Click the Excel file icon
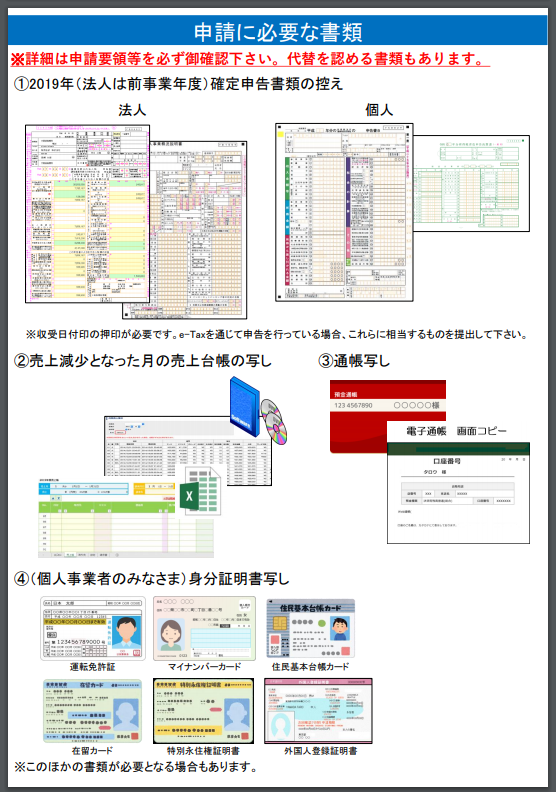556x792 pixels. coord(199,492)
